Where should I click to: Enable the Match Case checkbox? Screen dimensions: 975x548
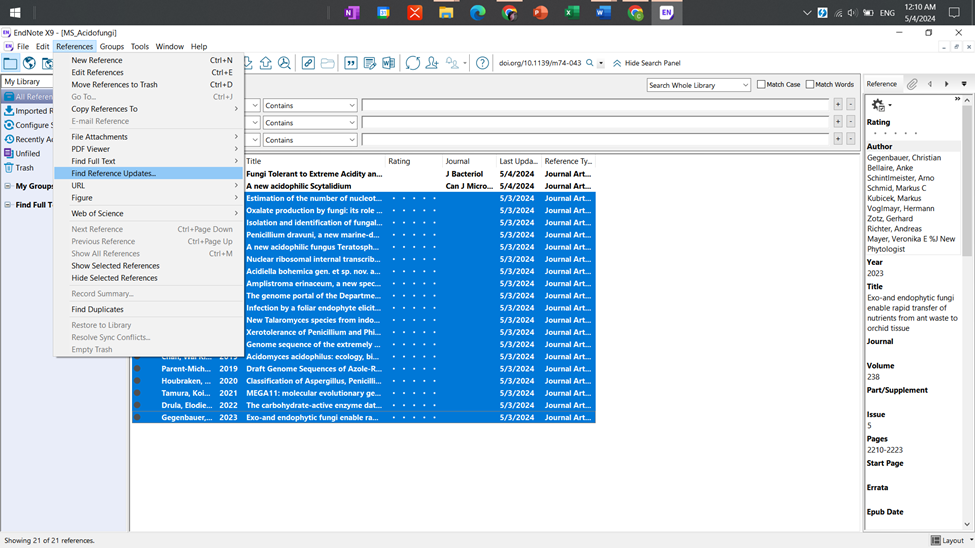coord(761,84)
